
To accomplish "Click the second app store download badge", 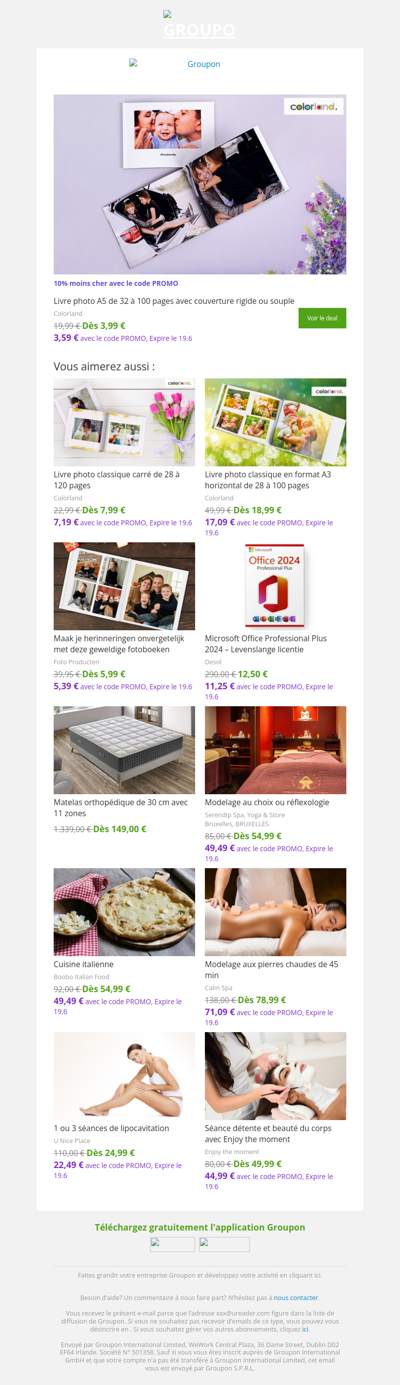I will click(224, 1245).
